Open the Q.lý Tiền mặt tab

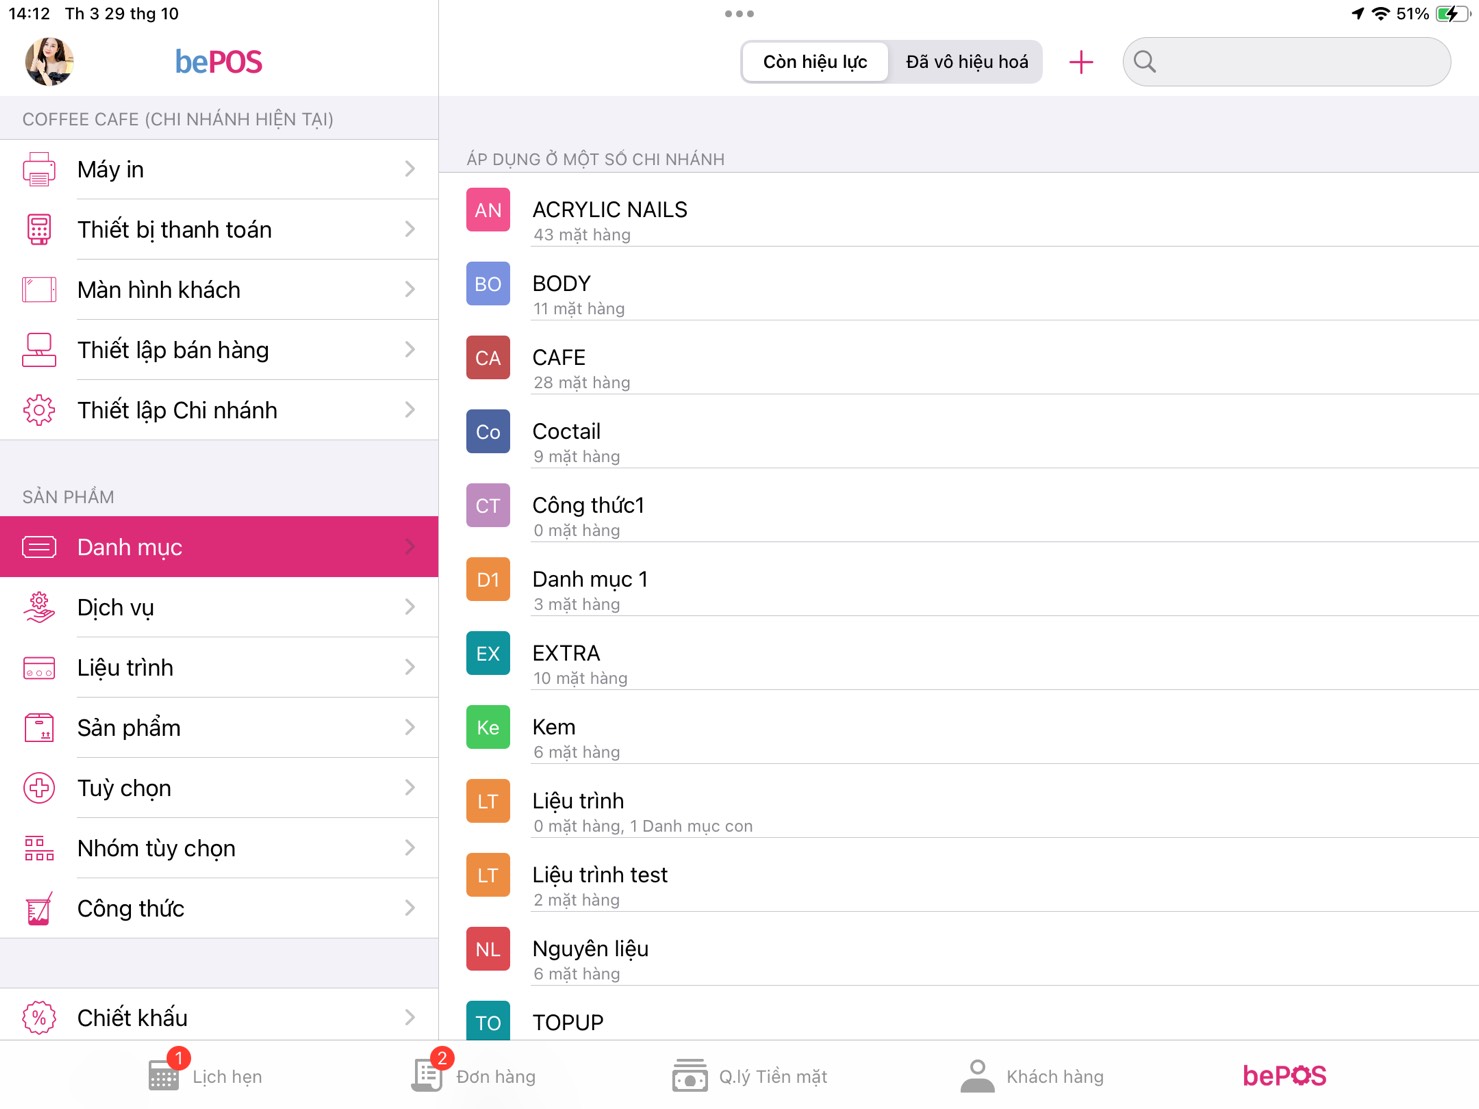749,1075
